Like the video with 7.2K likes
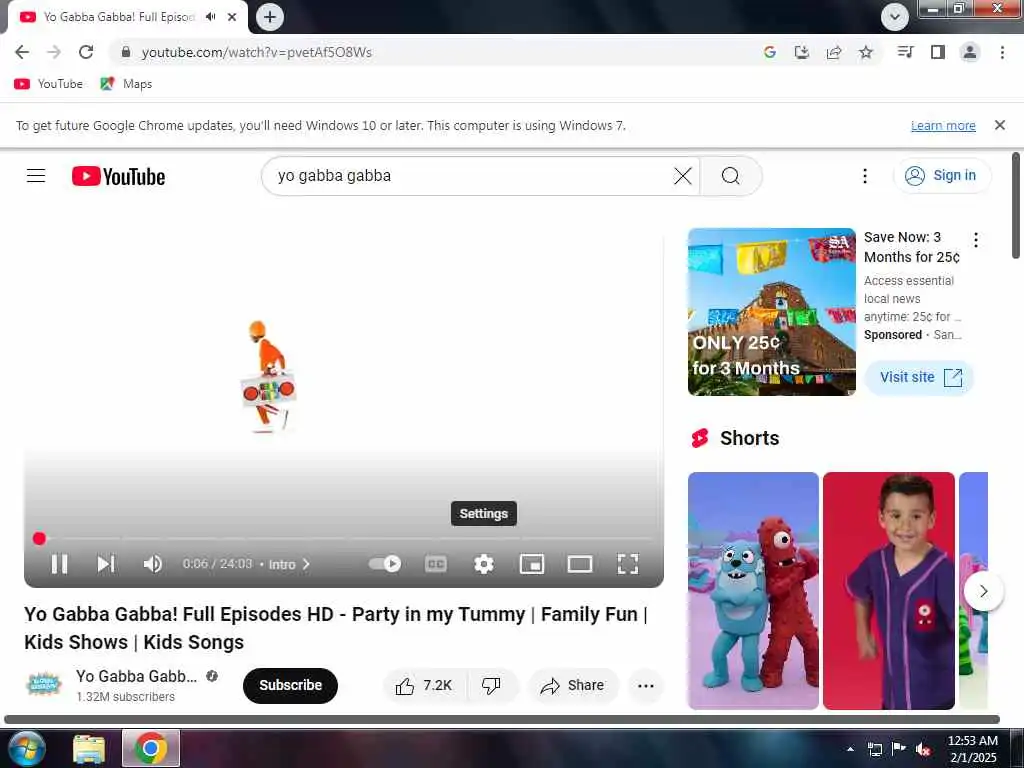The image size is (1024, 768). coord(424,685)
